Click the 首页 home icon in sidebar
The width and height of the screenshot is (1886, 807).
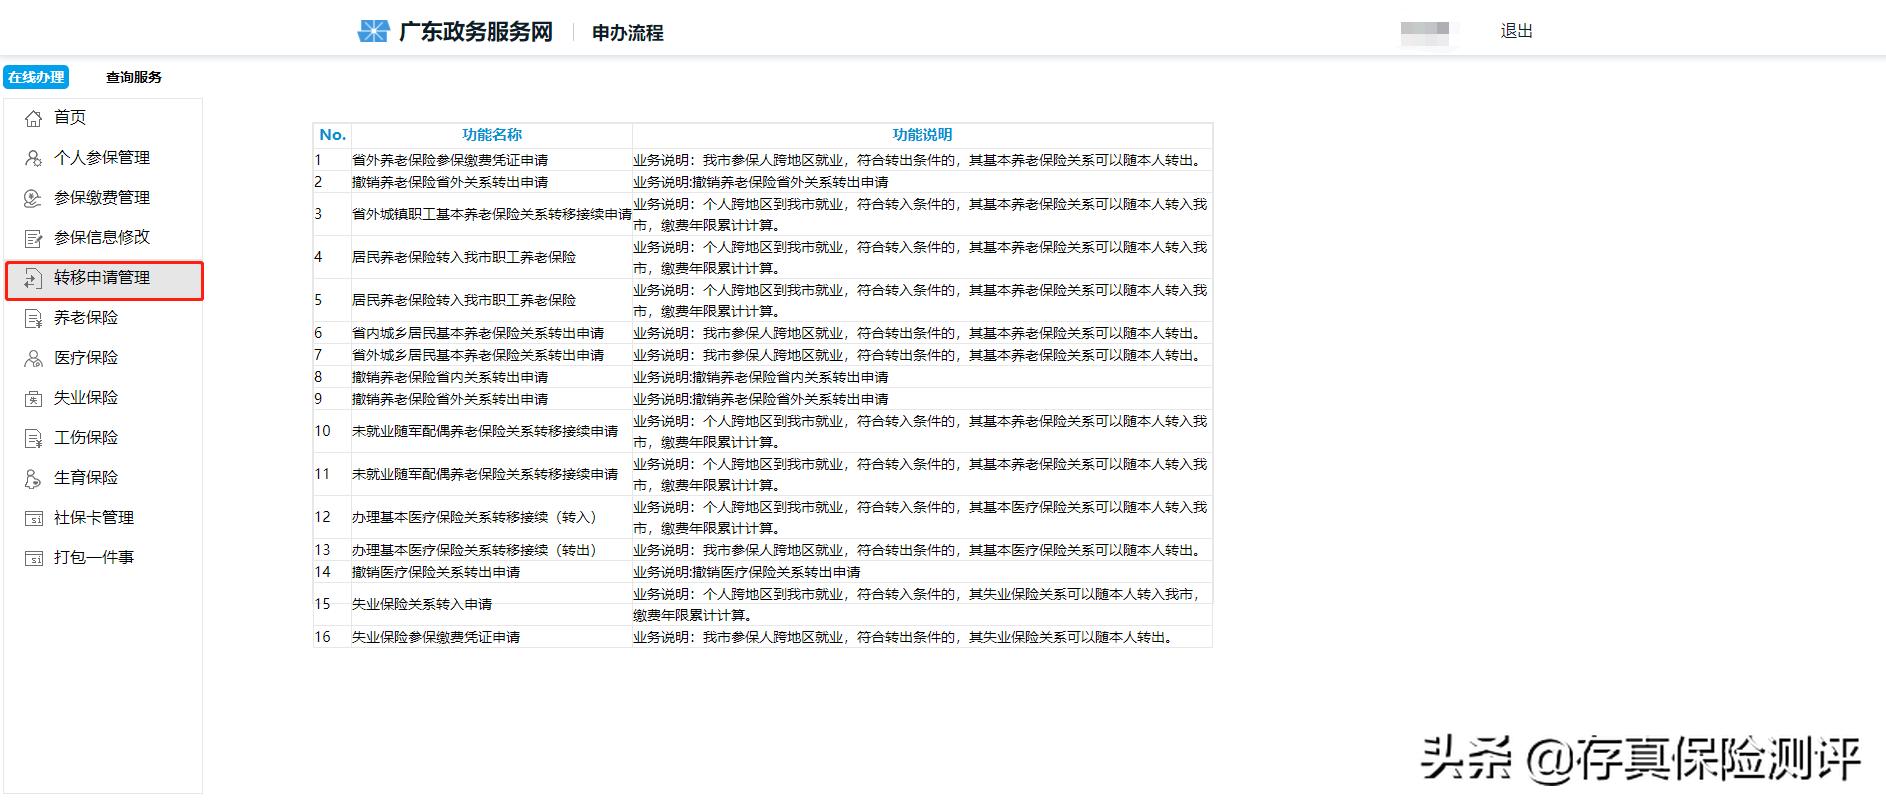33,118
